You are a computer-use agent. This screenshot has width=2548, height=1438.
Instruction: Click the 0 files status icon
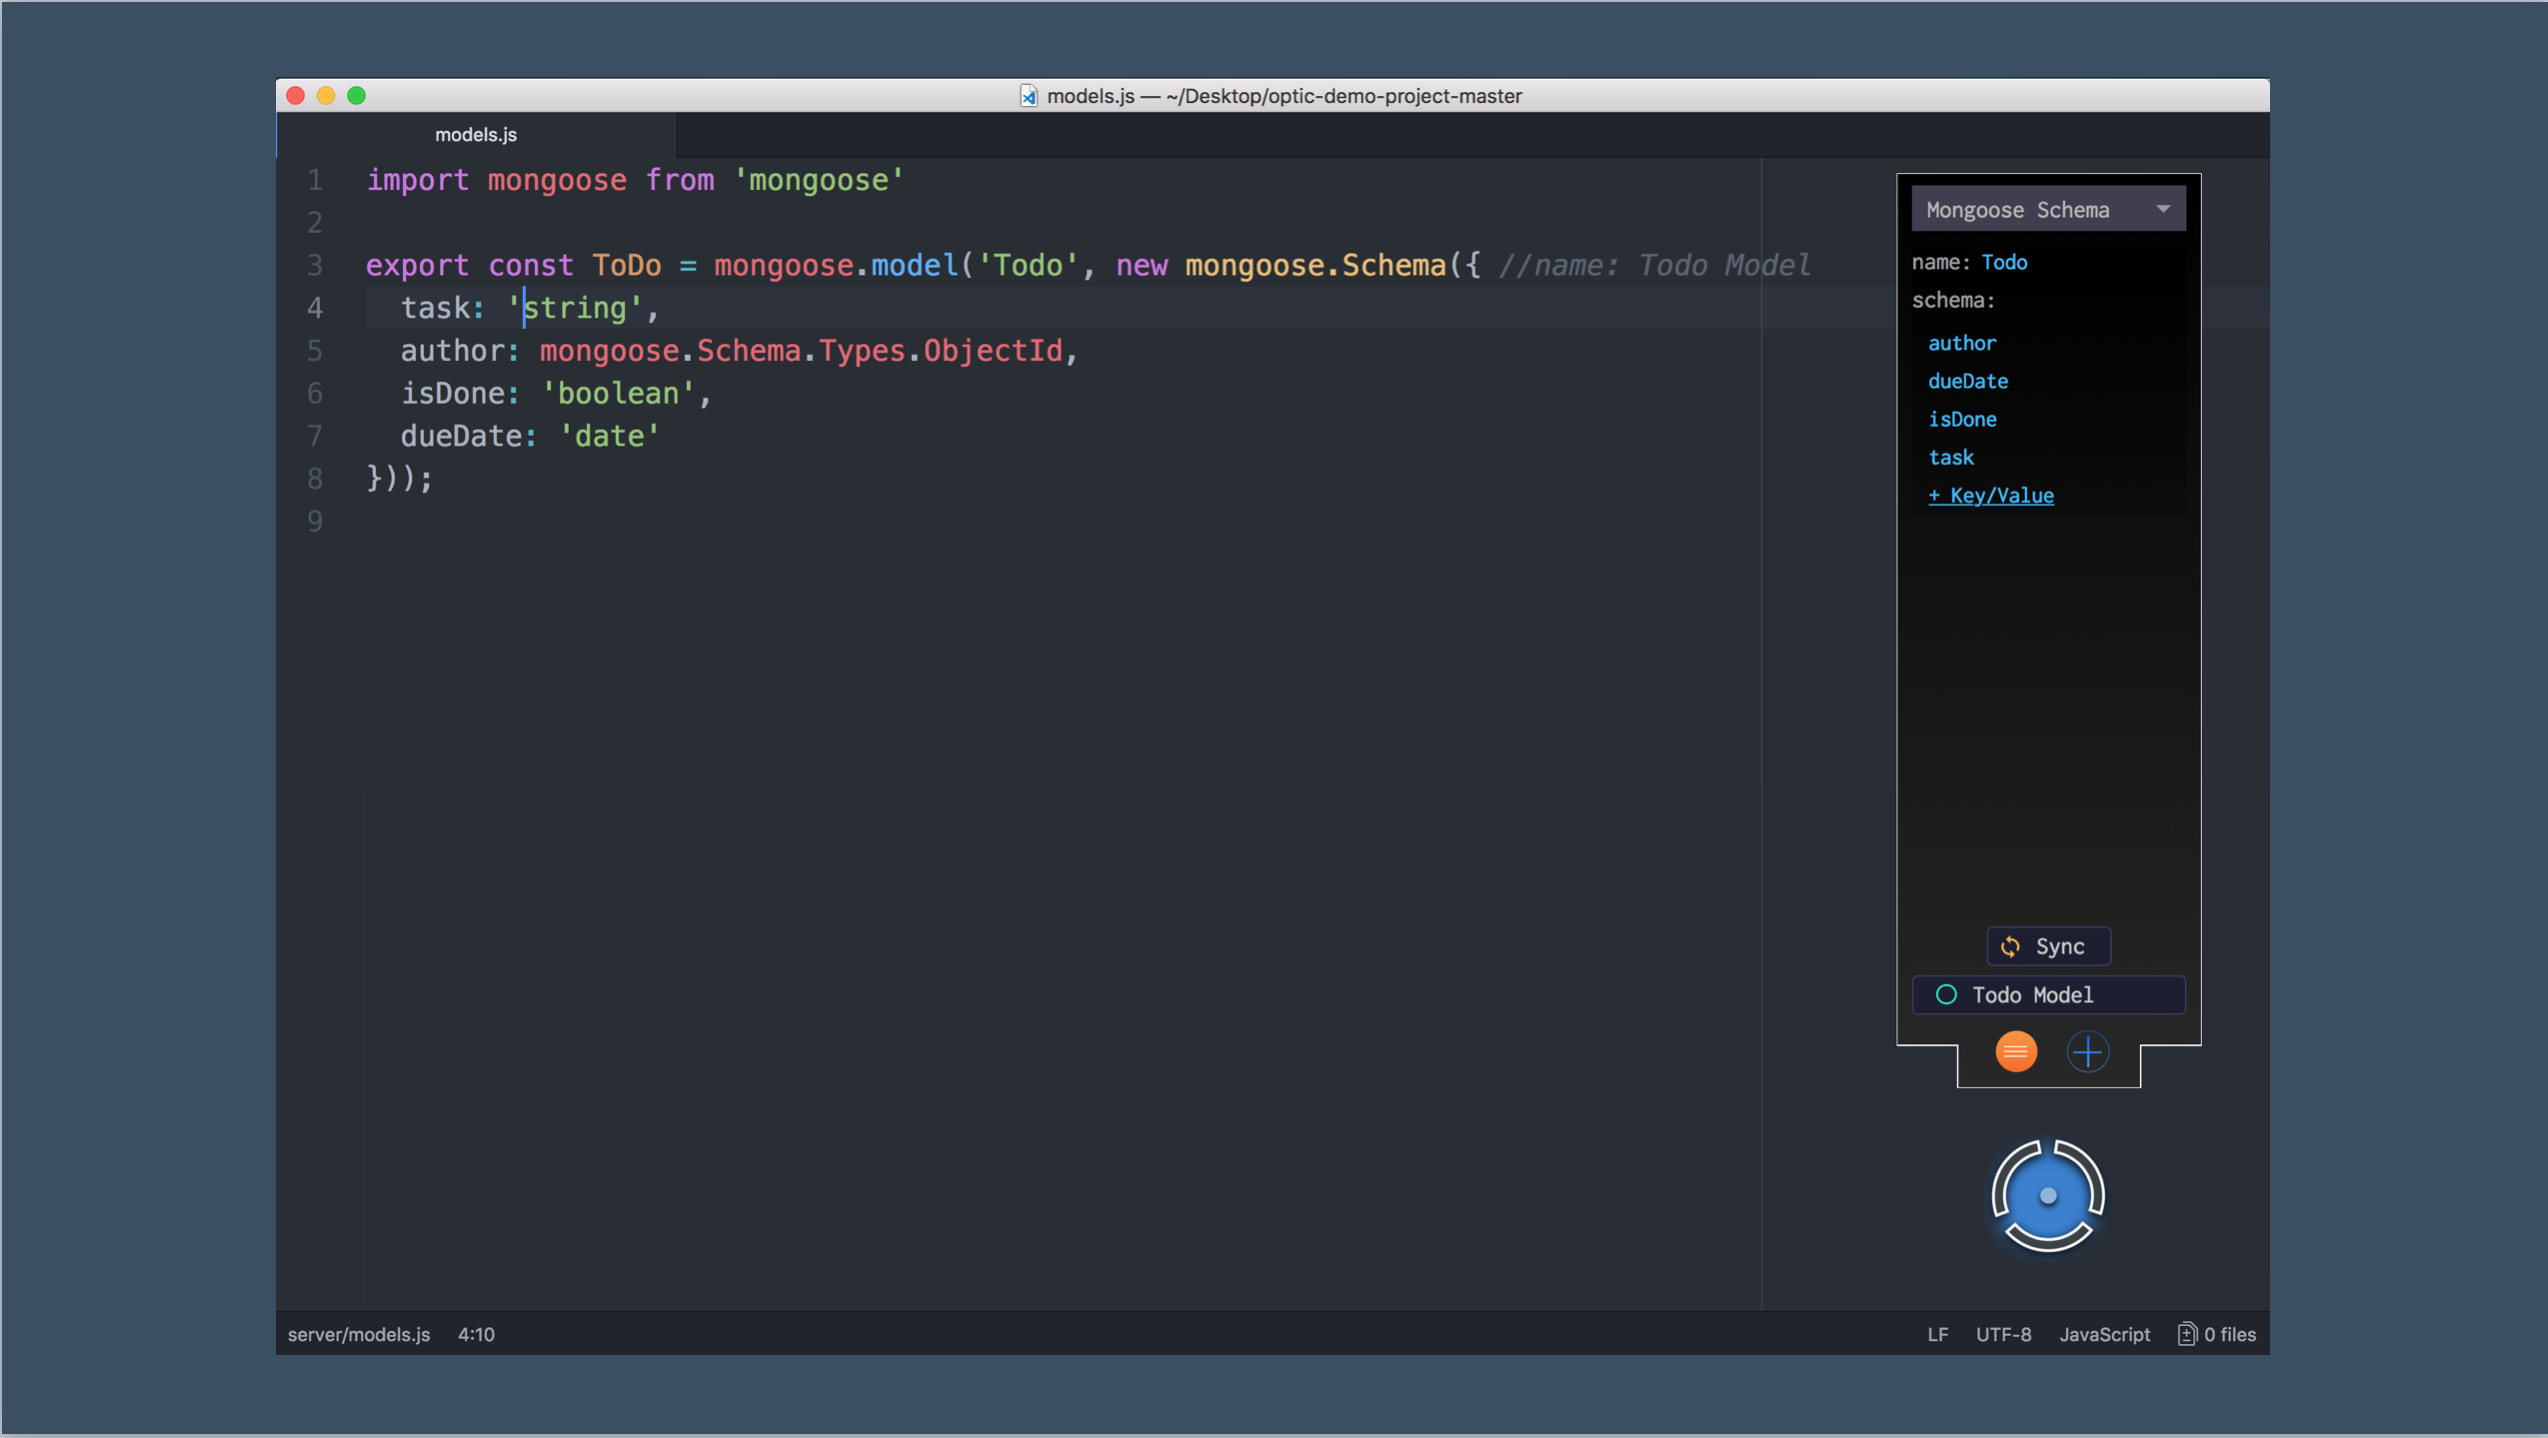[x=2186, y=1334]
